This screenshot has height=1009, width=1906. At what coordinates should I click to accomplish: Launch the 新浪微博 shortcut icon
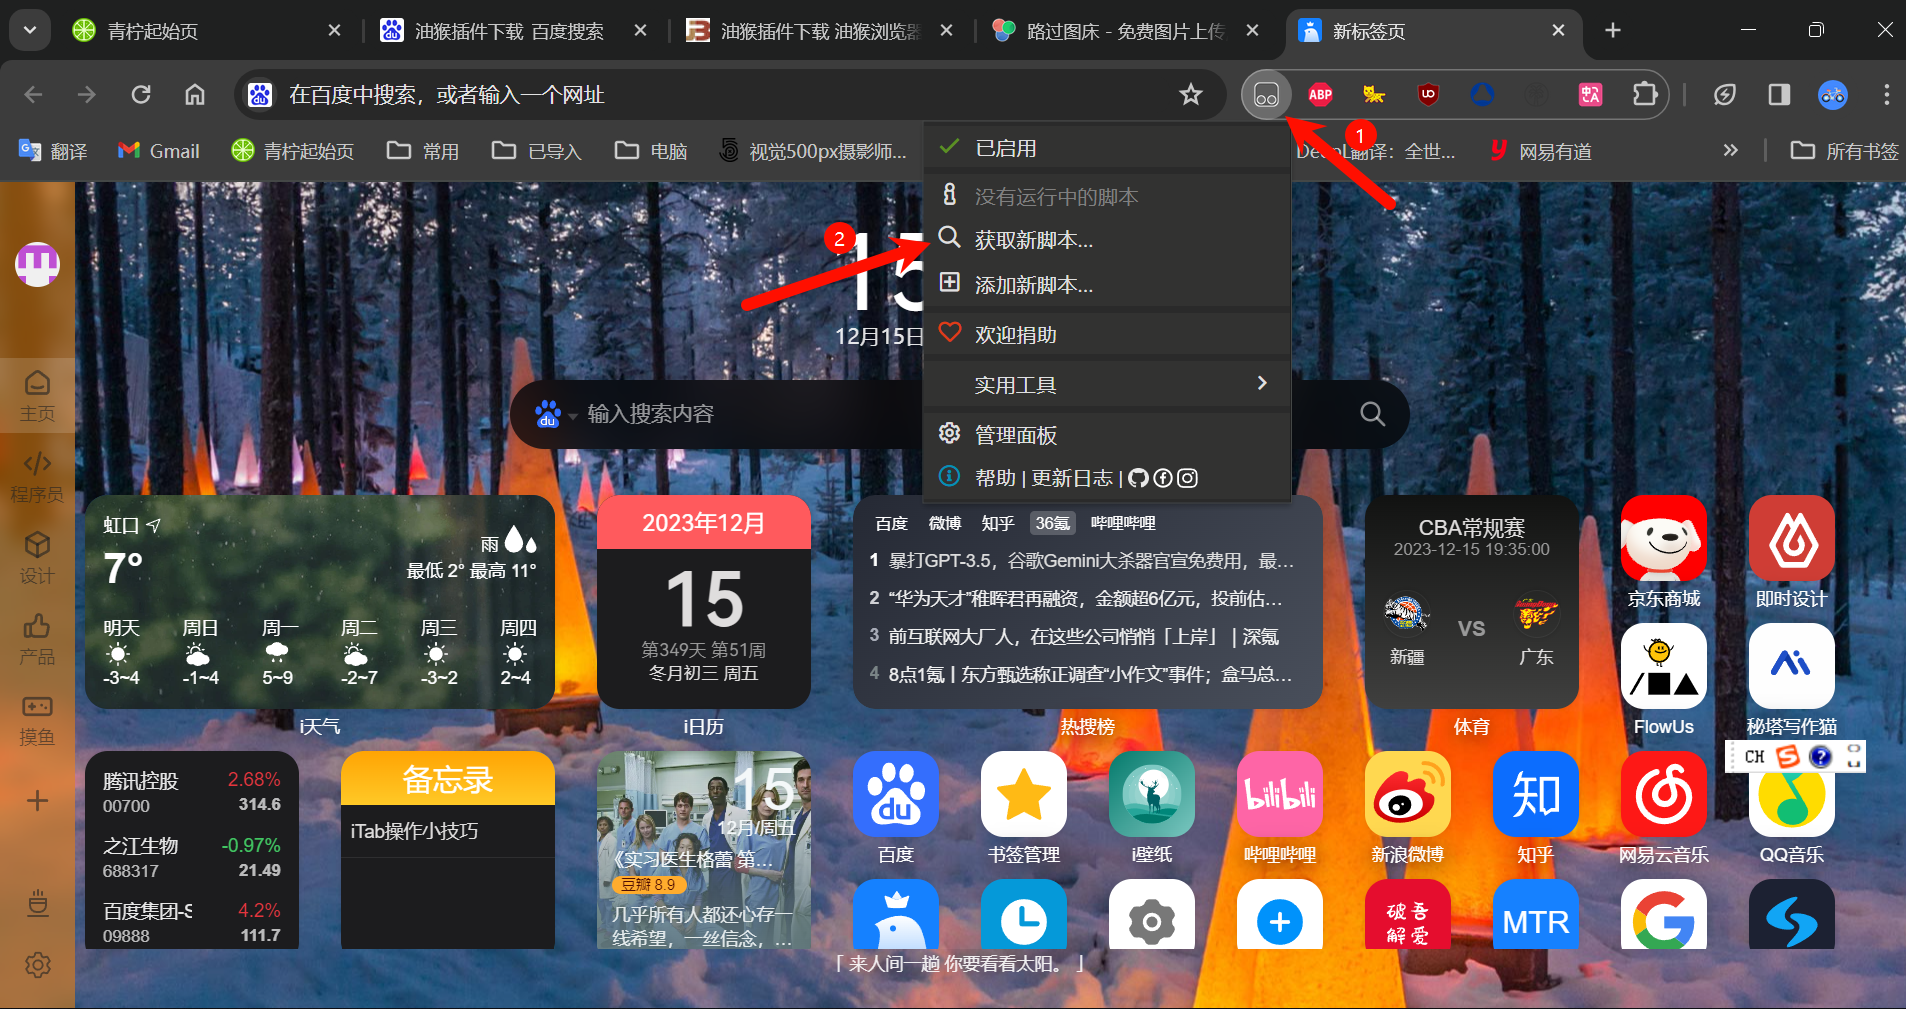pos(1407,795)
